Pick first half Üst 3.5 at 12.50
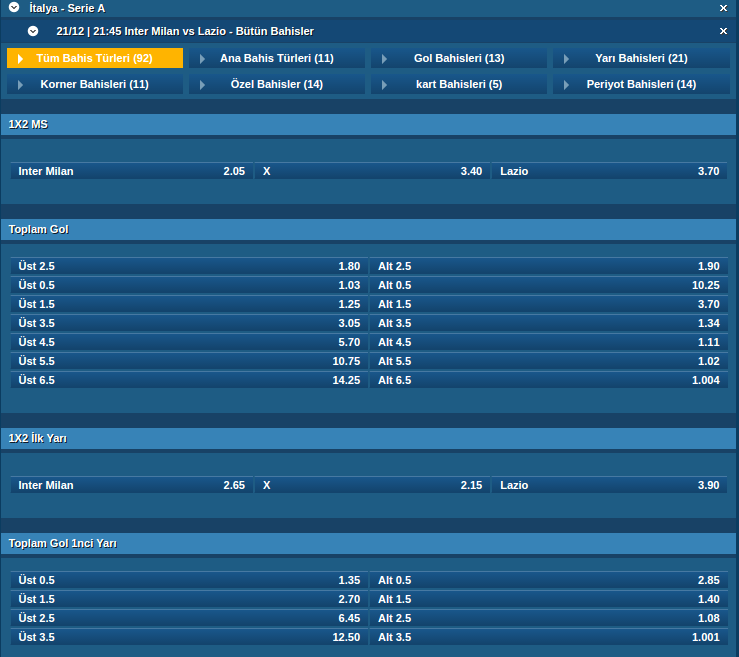 (189, 637)
